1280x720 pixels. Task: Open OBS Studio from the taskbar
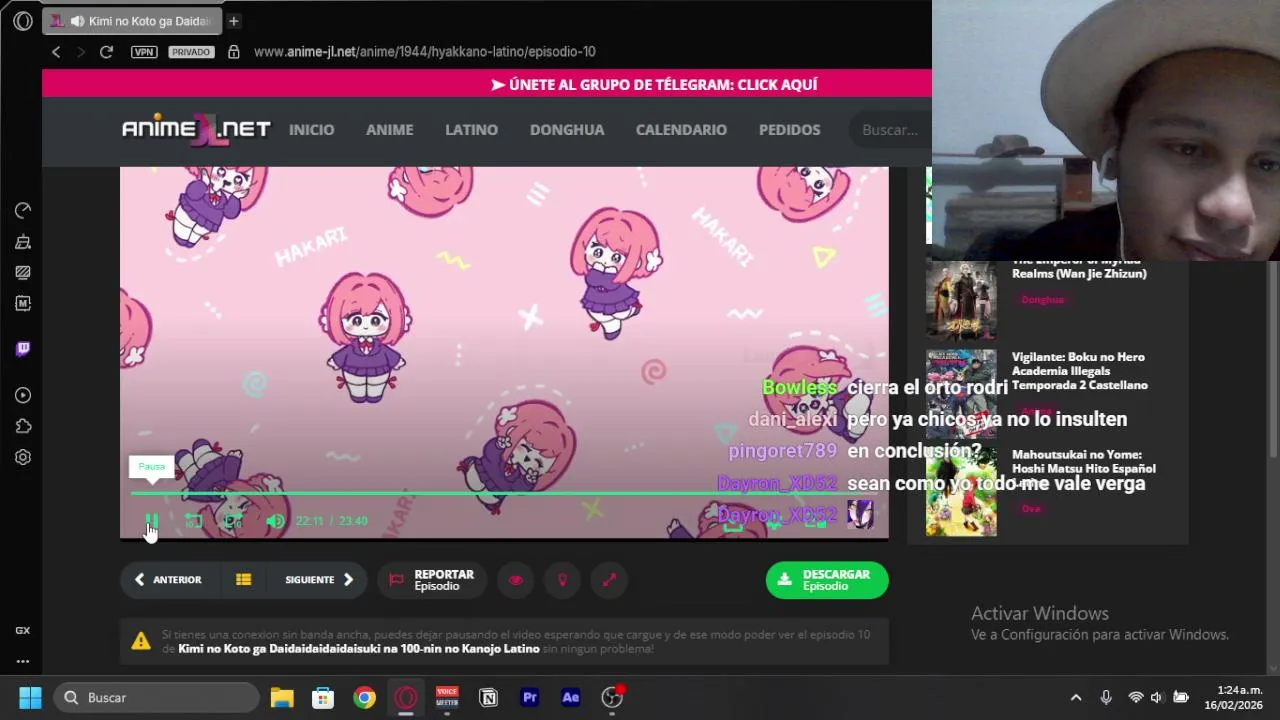(x=612, y=698)
